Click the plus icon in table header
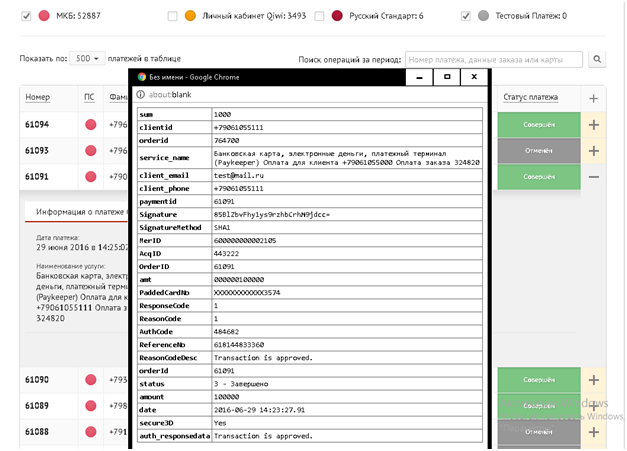Viewport: 627px width, 451px height. [x=594, y=98]
